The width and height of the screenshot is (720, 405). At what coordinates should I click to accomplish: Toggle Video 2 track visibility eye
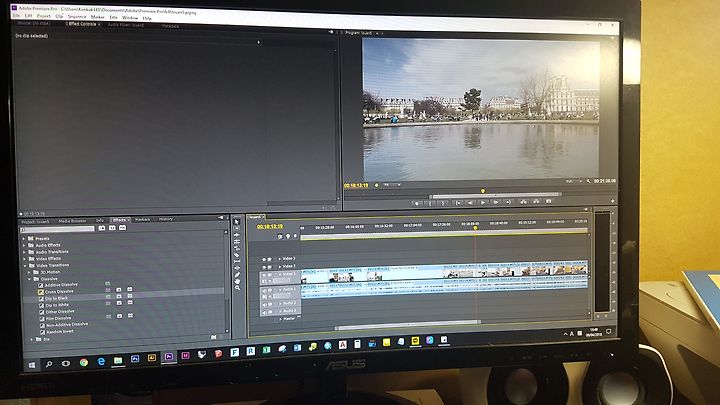pyautogui.click(x=264, y=267)
